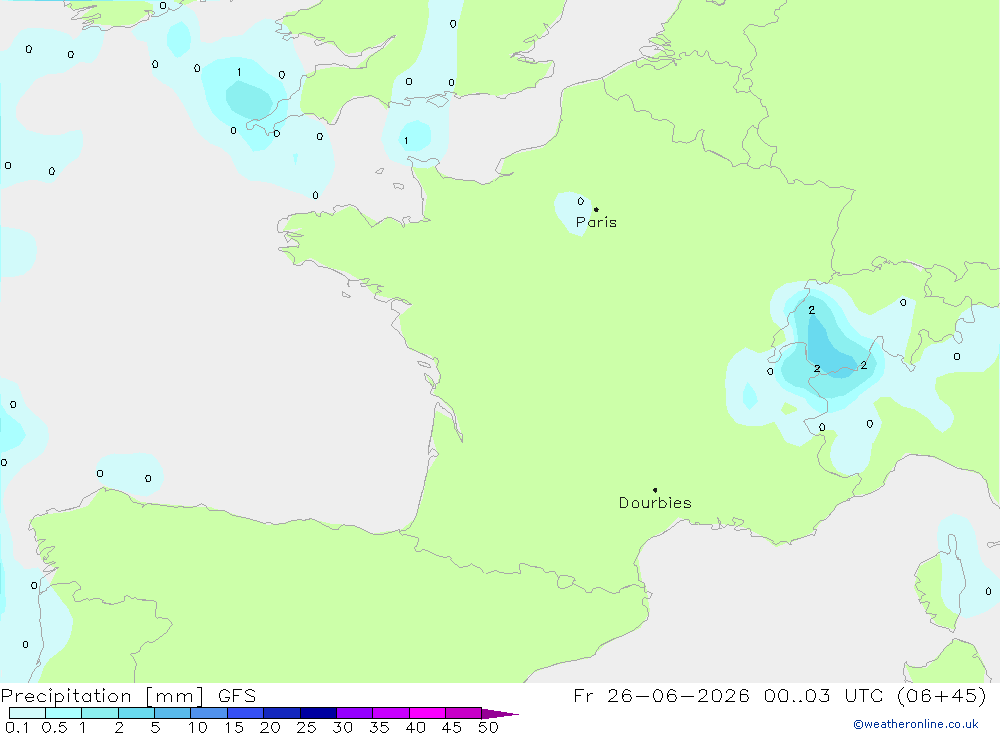Pick the 45–50 mm legend swatch
Viewport: 1000px width, 733px height.
coord(464,713)
